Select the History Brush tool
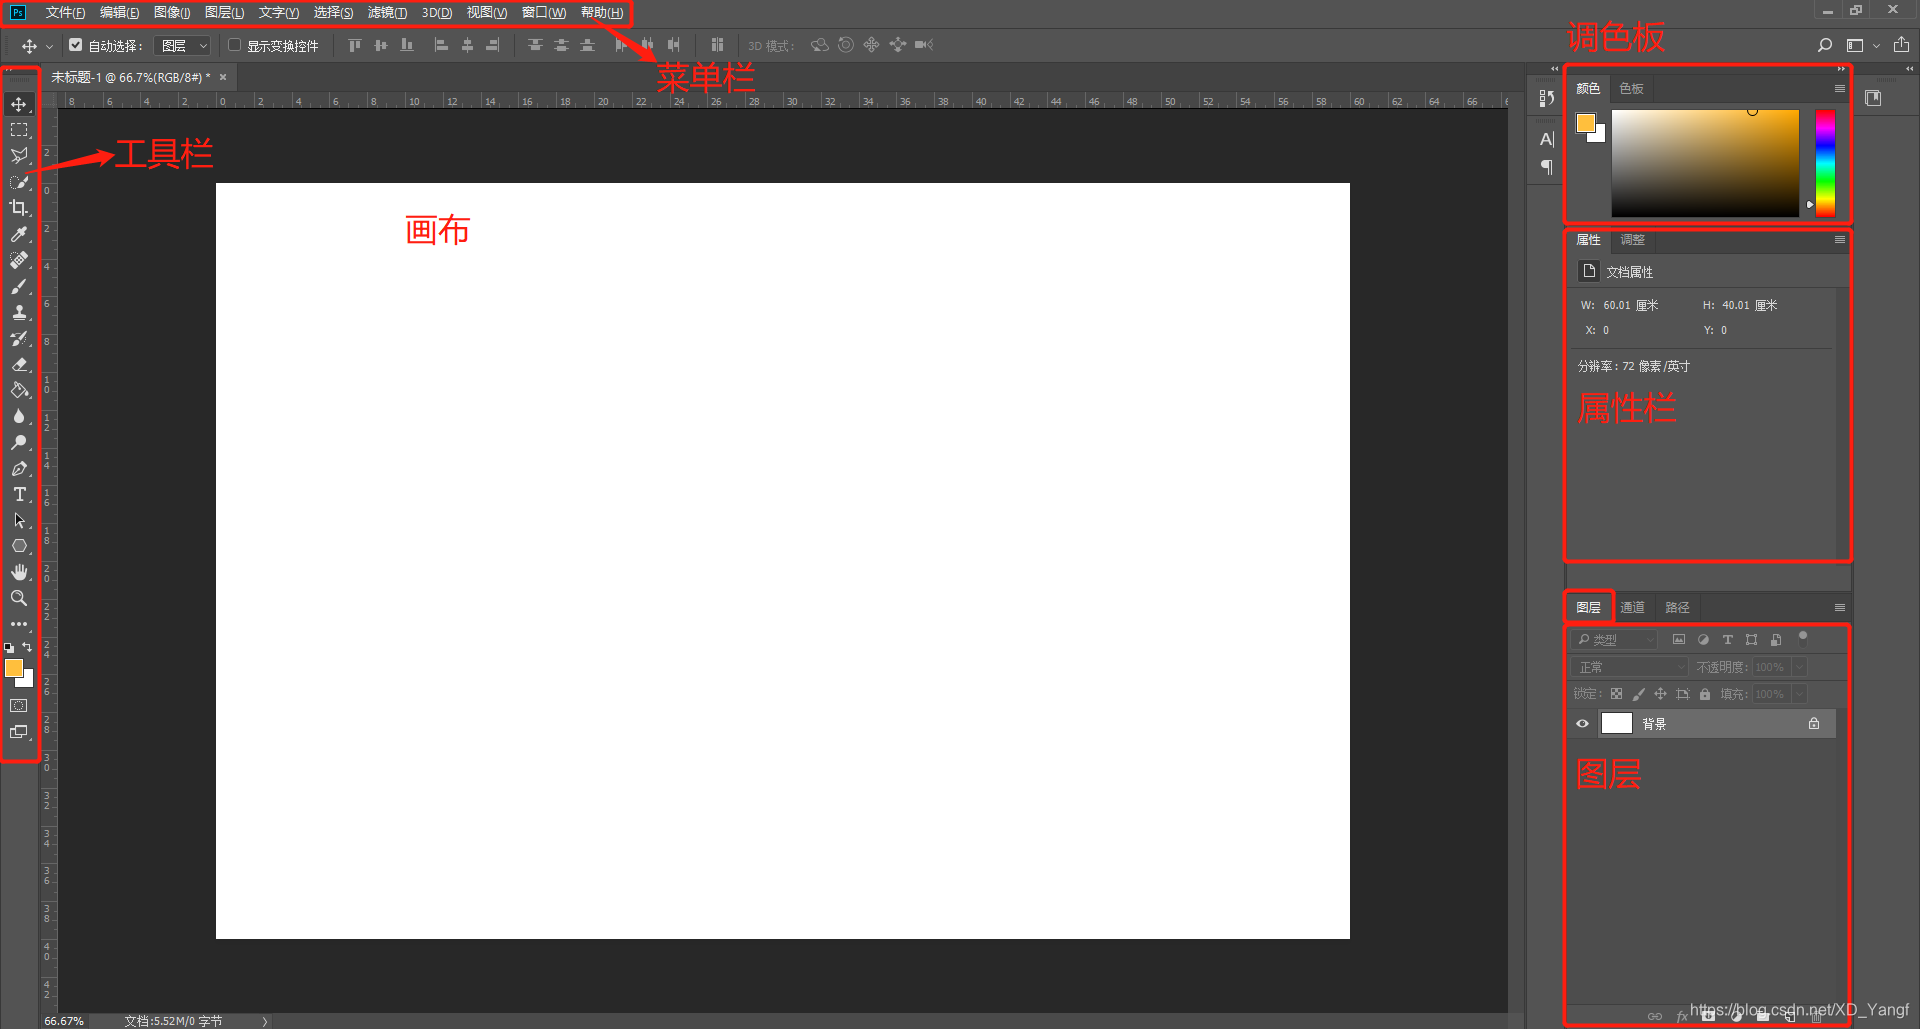The height and width of the screenshot is (1029, 1920). [19, 338]
